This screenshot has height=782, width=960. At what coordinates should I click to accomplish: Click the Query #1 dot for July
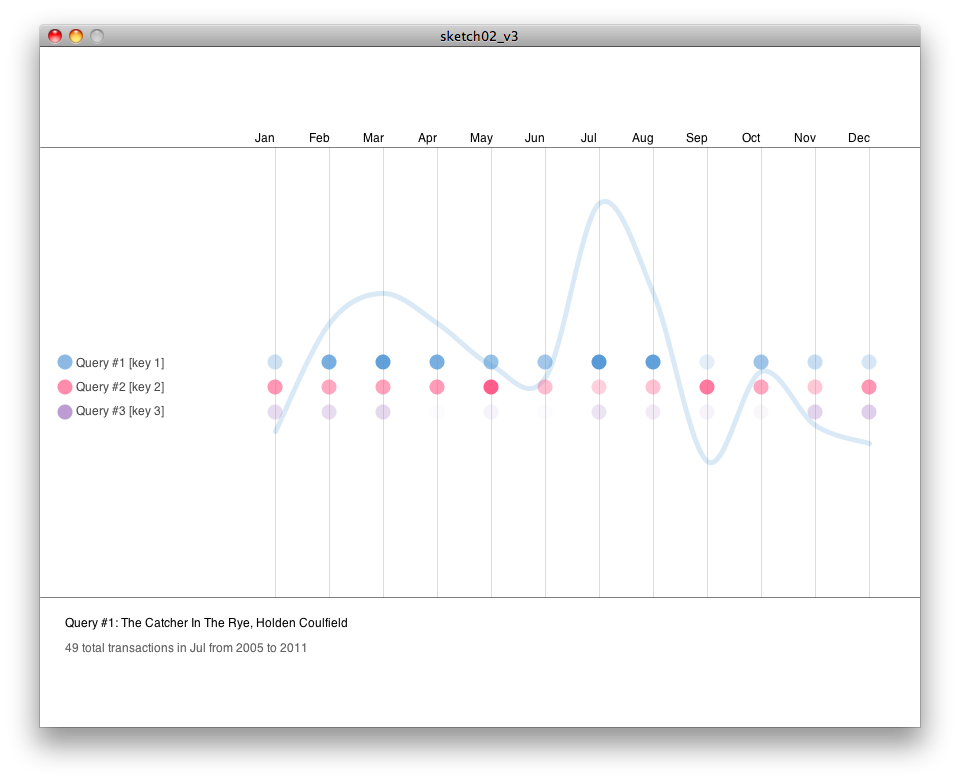[599, 362]
